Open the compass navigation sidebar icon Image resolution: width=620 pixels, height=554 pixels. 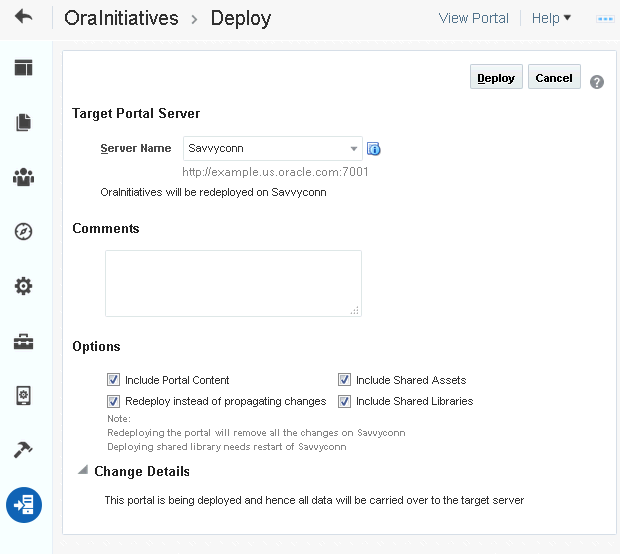tap(24, 232)
